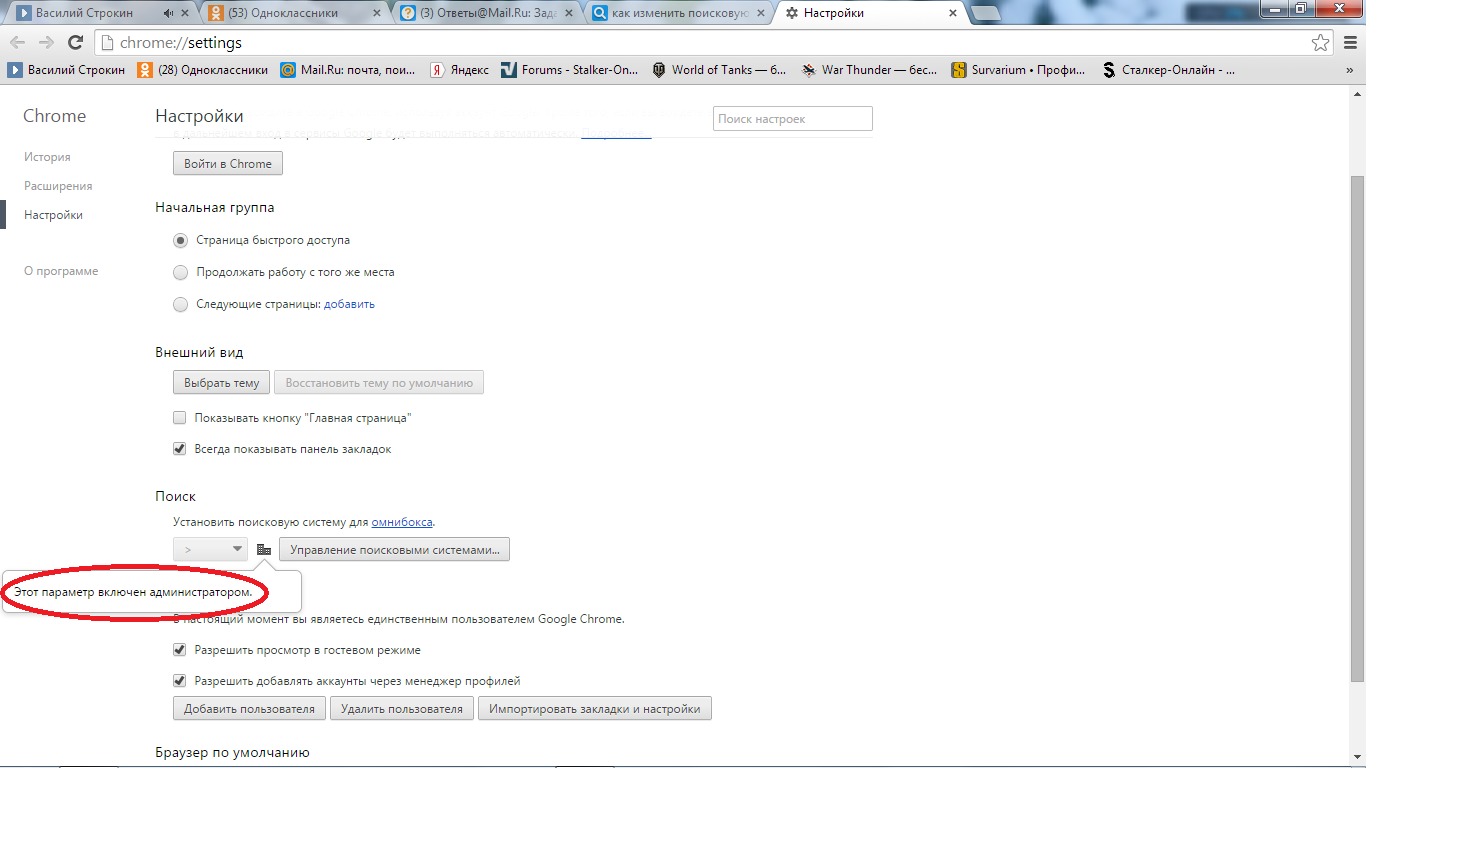Click the scrollbar up arrow
This screenshot has width=1470, height=848.
point(1357,95)
